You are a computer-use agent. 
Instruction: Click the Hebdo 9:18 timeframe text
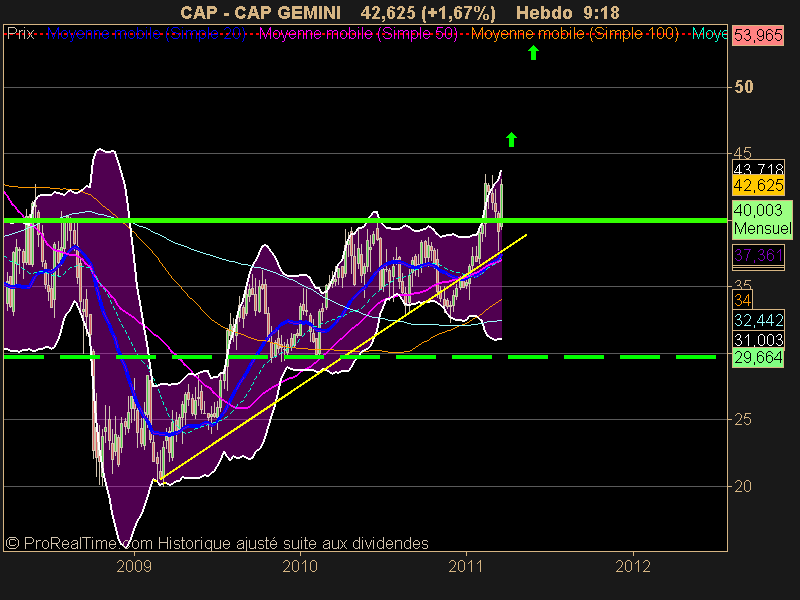coord(567,13)
